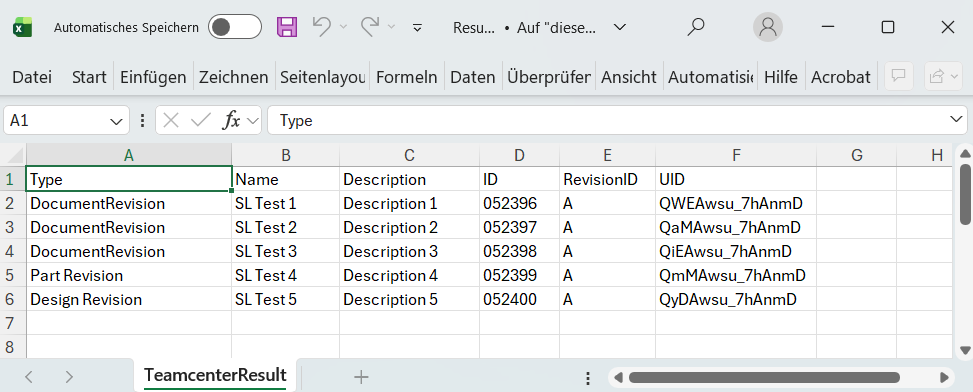This screenshot has height=392, width=973.
Task: Open the Daten ribbon tab
Action: tap(473, 77)
